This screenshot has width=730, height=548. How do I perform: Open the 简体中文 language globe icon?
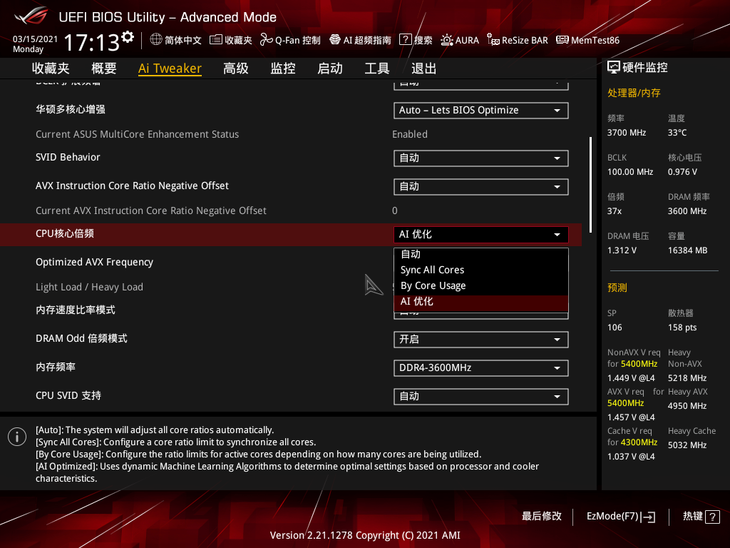[x=157, y=40]
